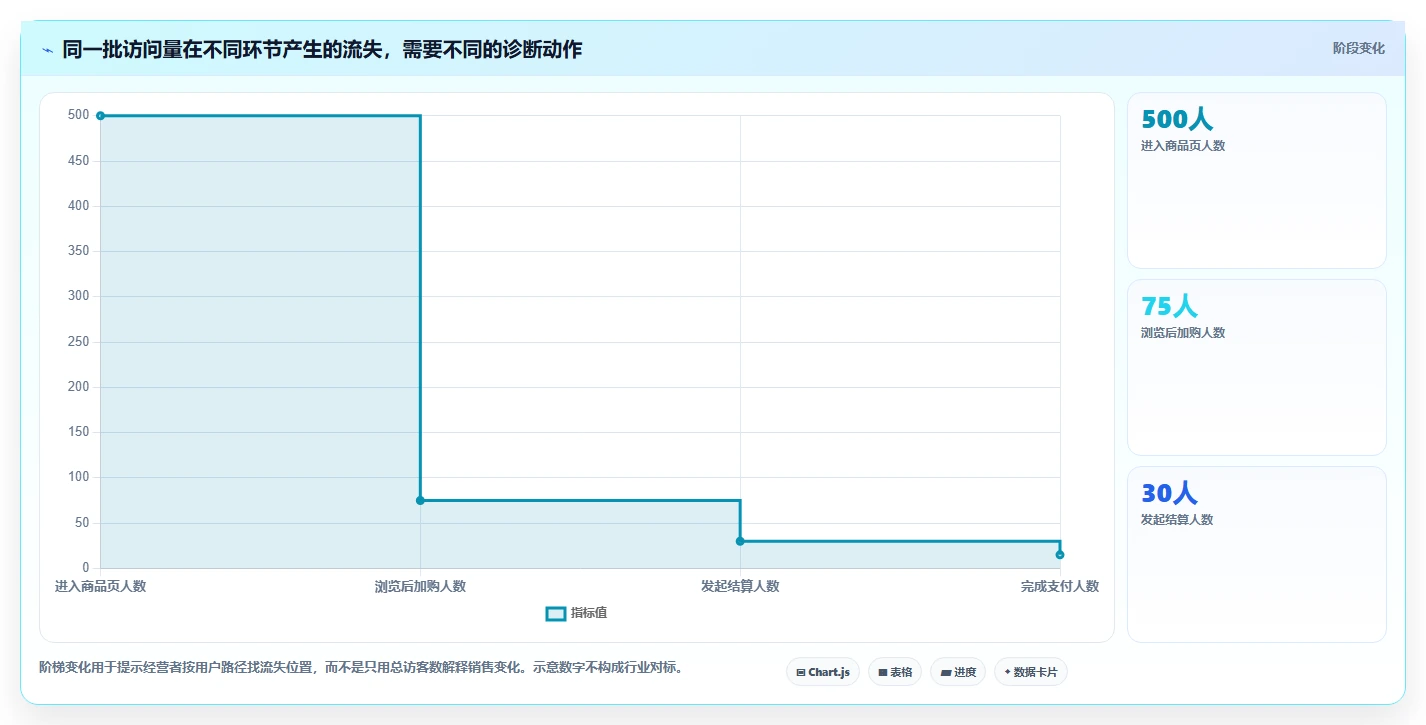Screen dimensions: 1426x725
Task: Select the Chart.js tag chip
Action: click(822, 672)
